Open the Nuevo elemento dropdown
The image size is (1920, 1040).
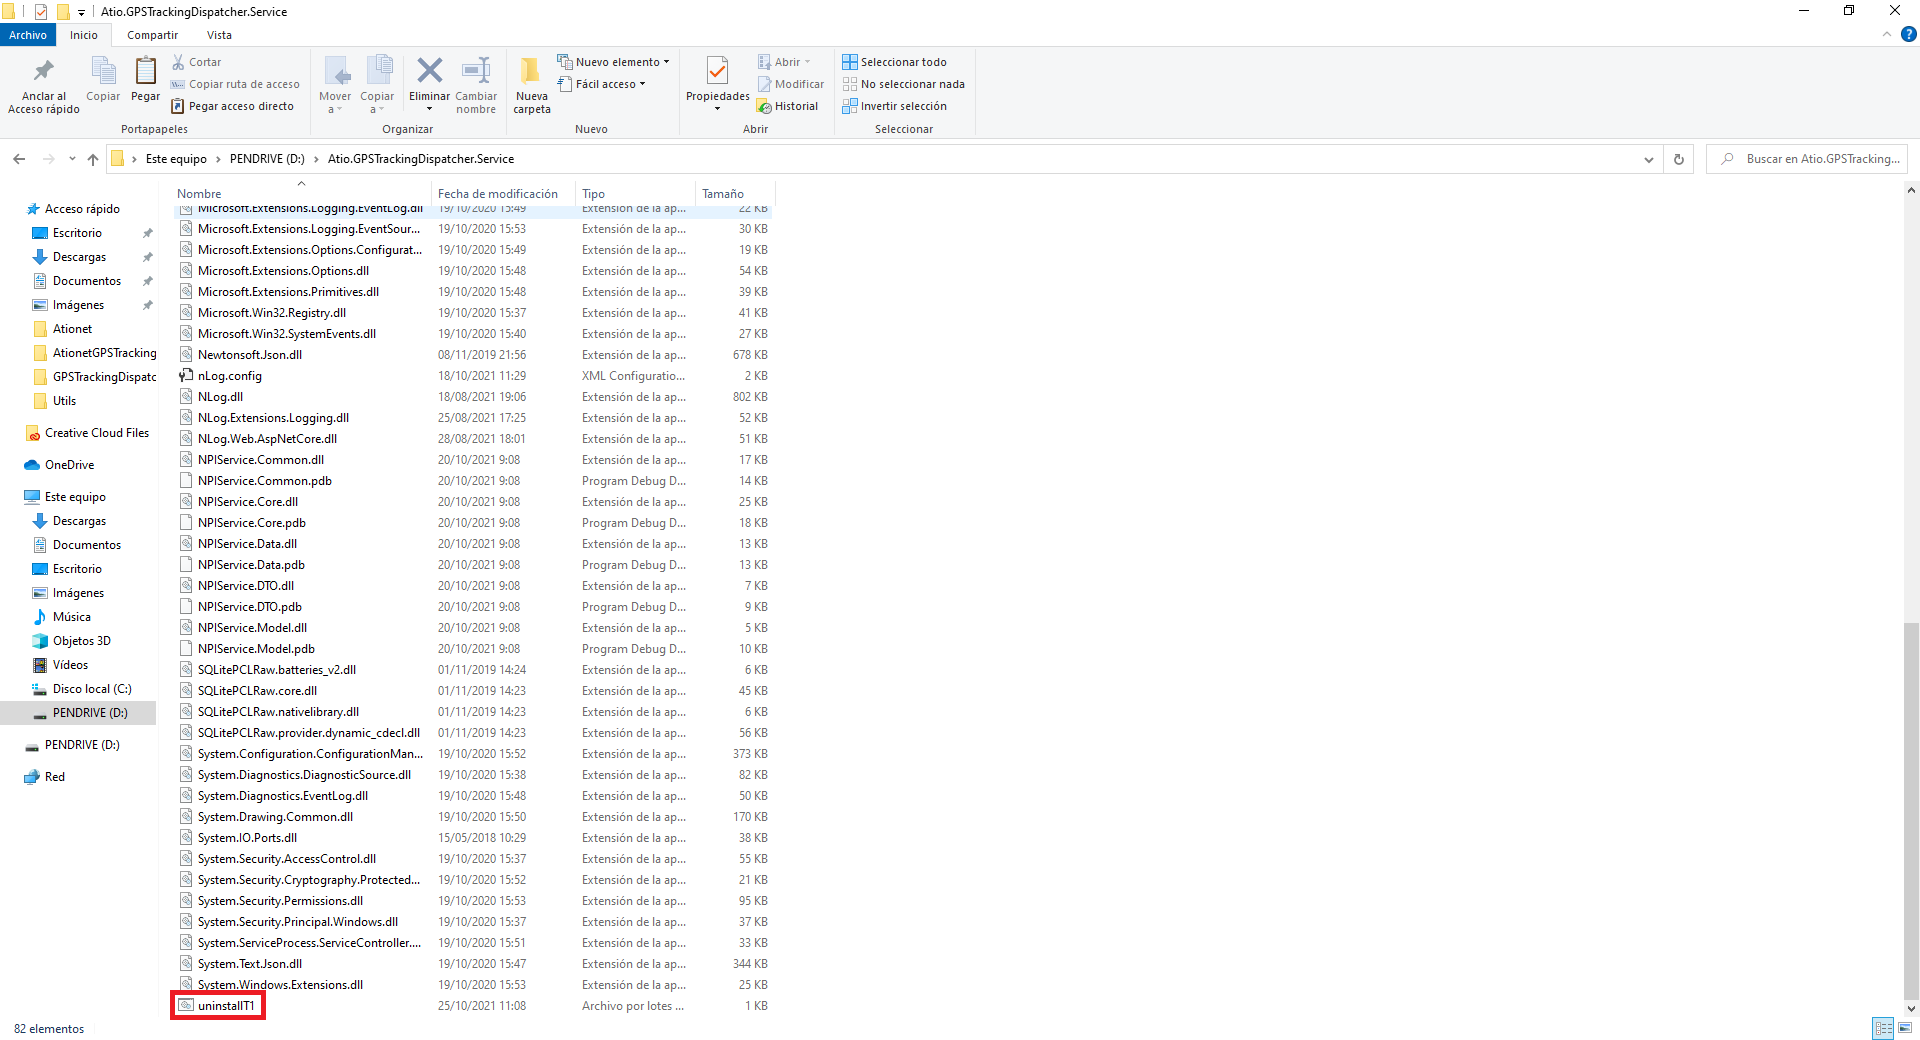613,62
